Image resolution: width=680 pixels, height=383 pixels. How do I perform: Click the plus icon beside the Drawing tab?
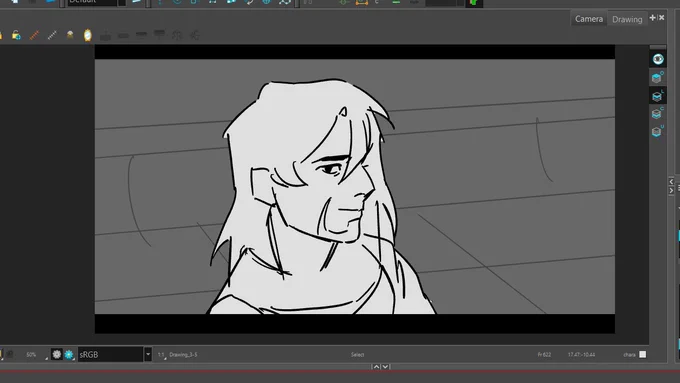(x=652, y=18)
